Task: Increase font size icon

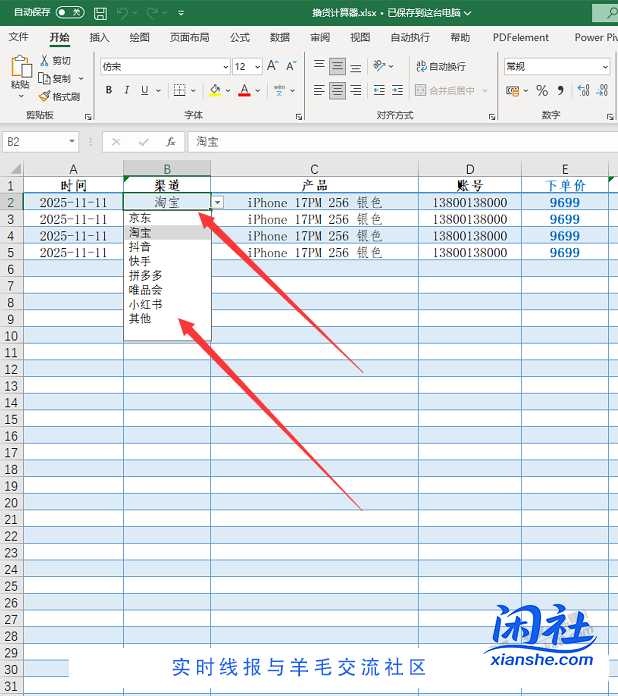Action: pyautogui.click(x=273, y=66)
